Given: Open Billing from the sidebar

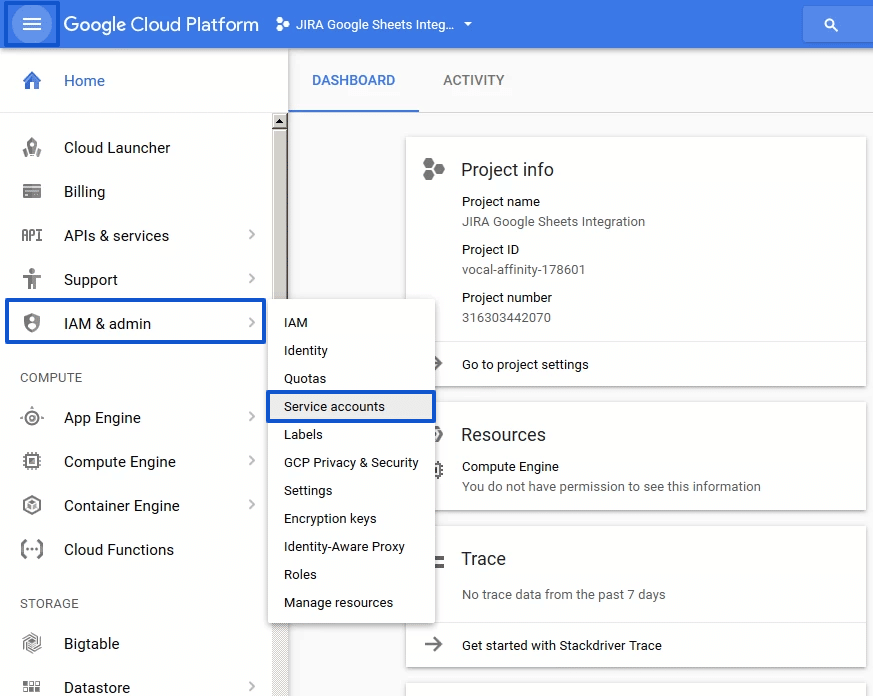Looking at the screenshot, I should (85, 192).
